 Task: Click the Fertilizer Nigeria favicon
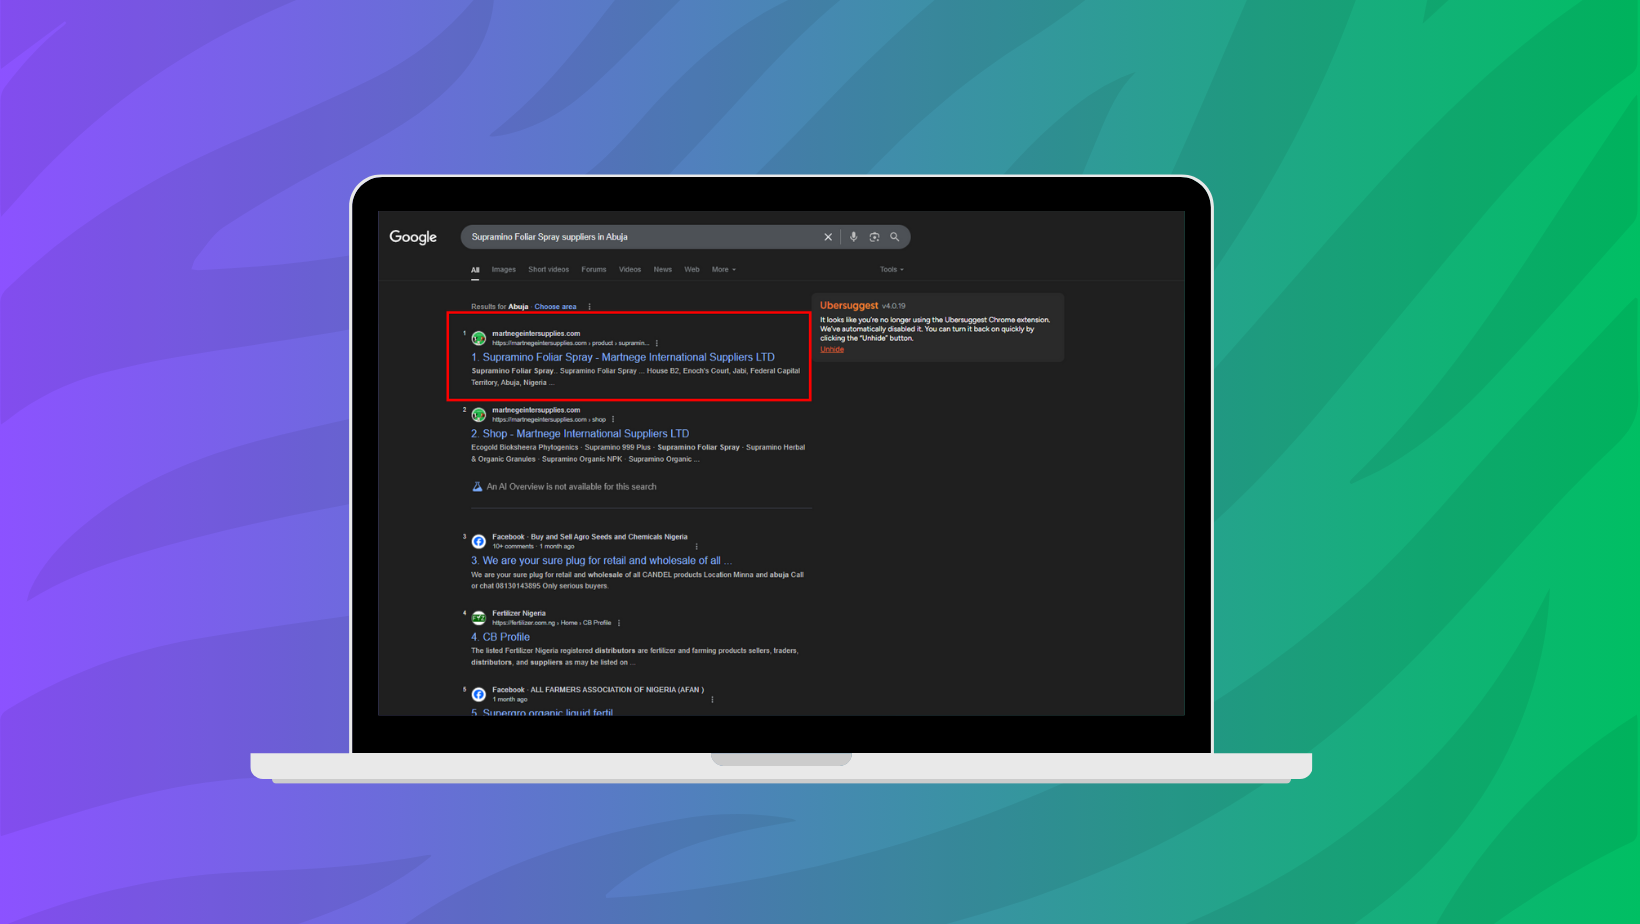click(479, 617)
